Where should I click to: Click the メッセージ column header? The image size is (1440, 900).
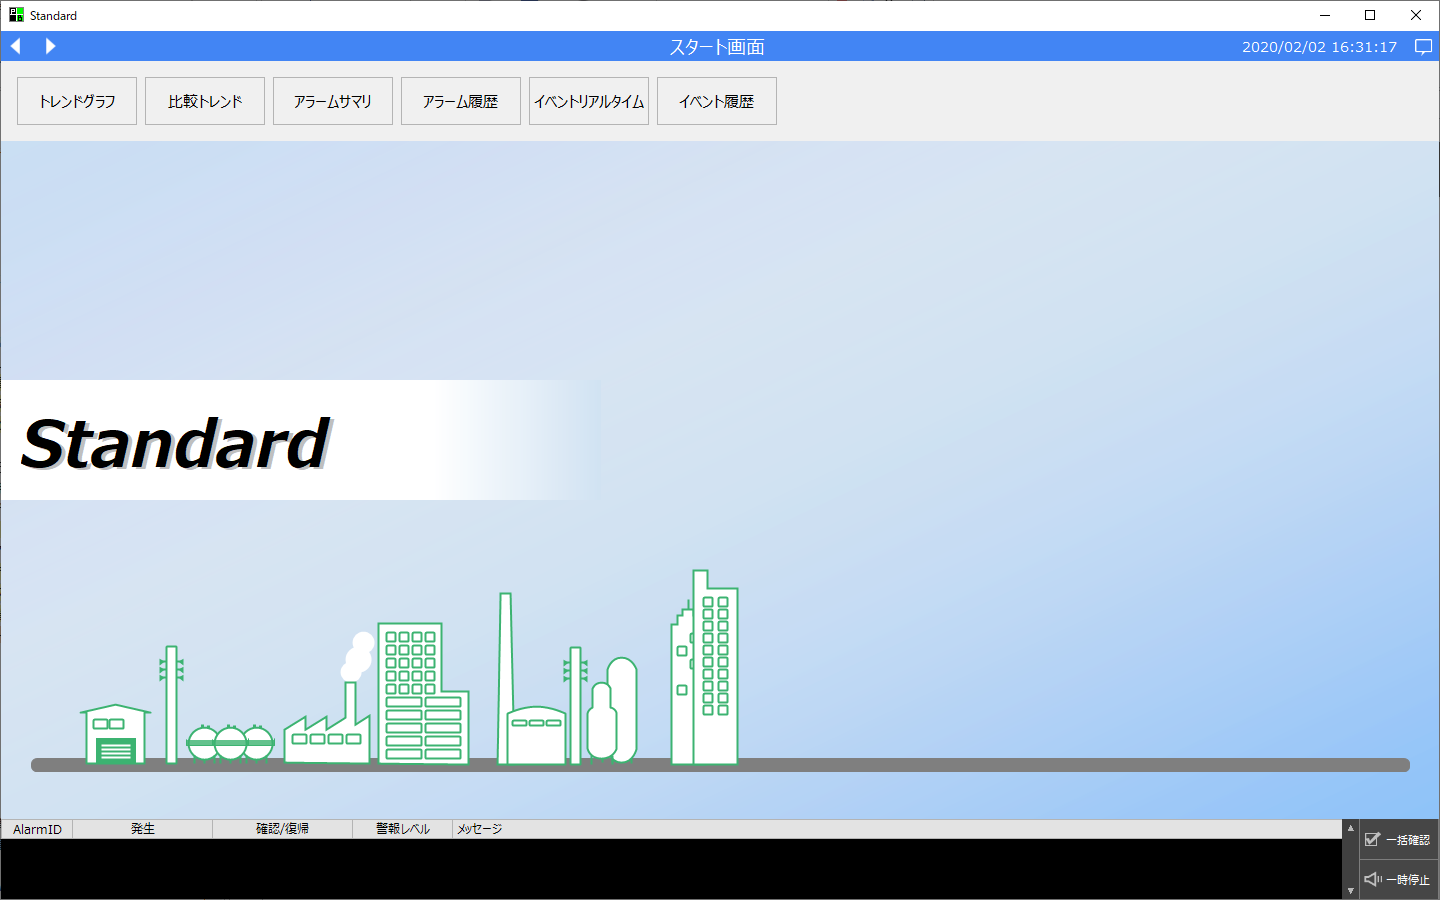480,829
